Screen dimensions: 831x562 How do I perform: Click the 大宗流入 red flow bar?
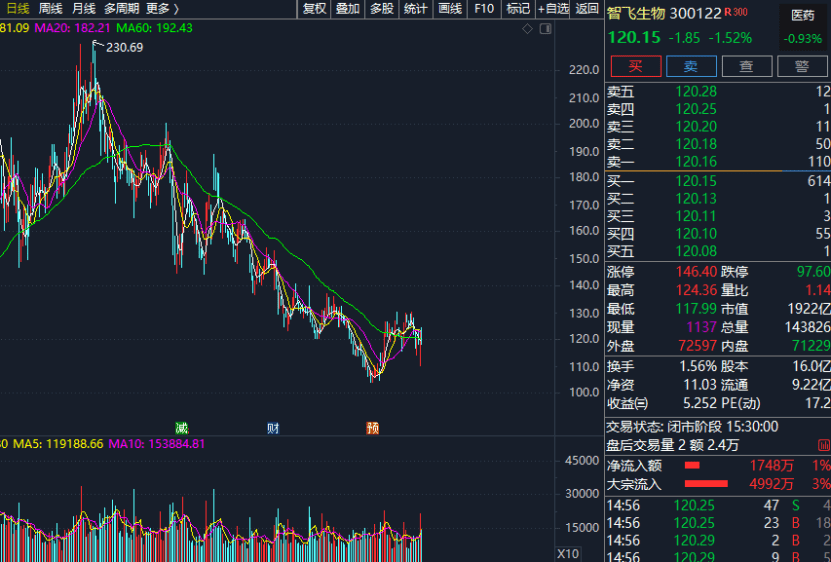tap(706, 484)
